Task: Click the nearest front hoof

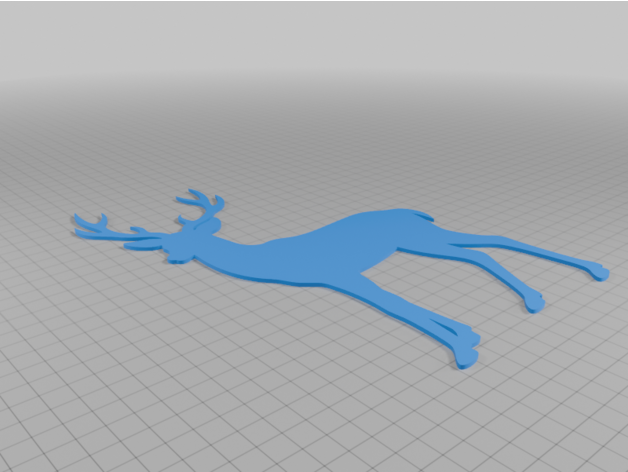Action: 465,355
